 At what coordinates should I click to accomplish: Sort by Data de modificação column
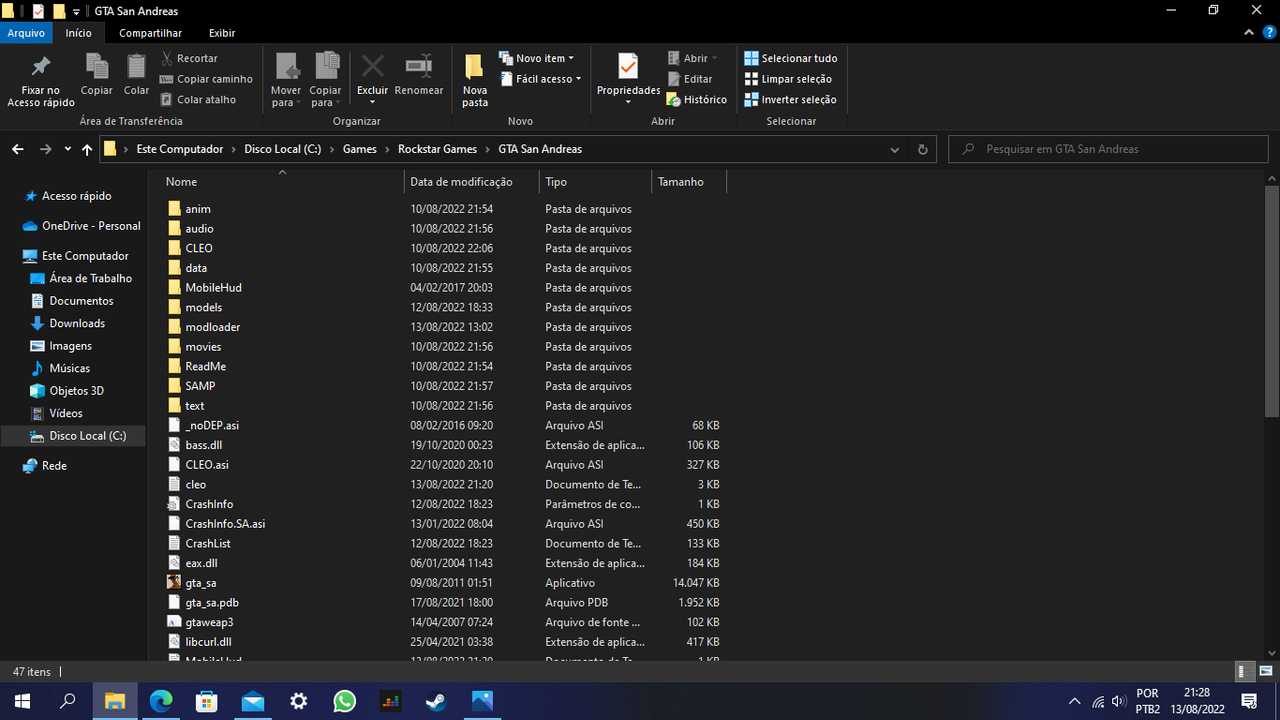[472, 182]
